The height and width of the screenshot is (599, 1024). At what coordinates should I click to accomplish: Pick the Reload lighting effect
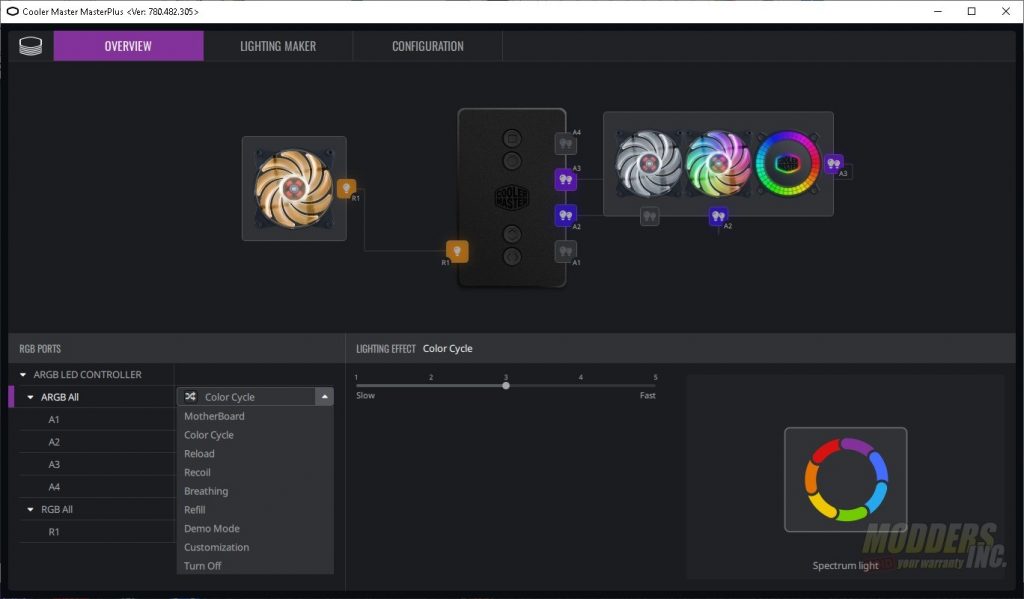pyautogui.click(x=255, y=453)
